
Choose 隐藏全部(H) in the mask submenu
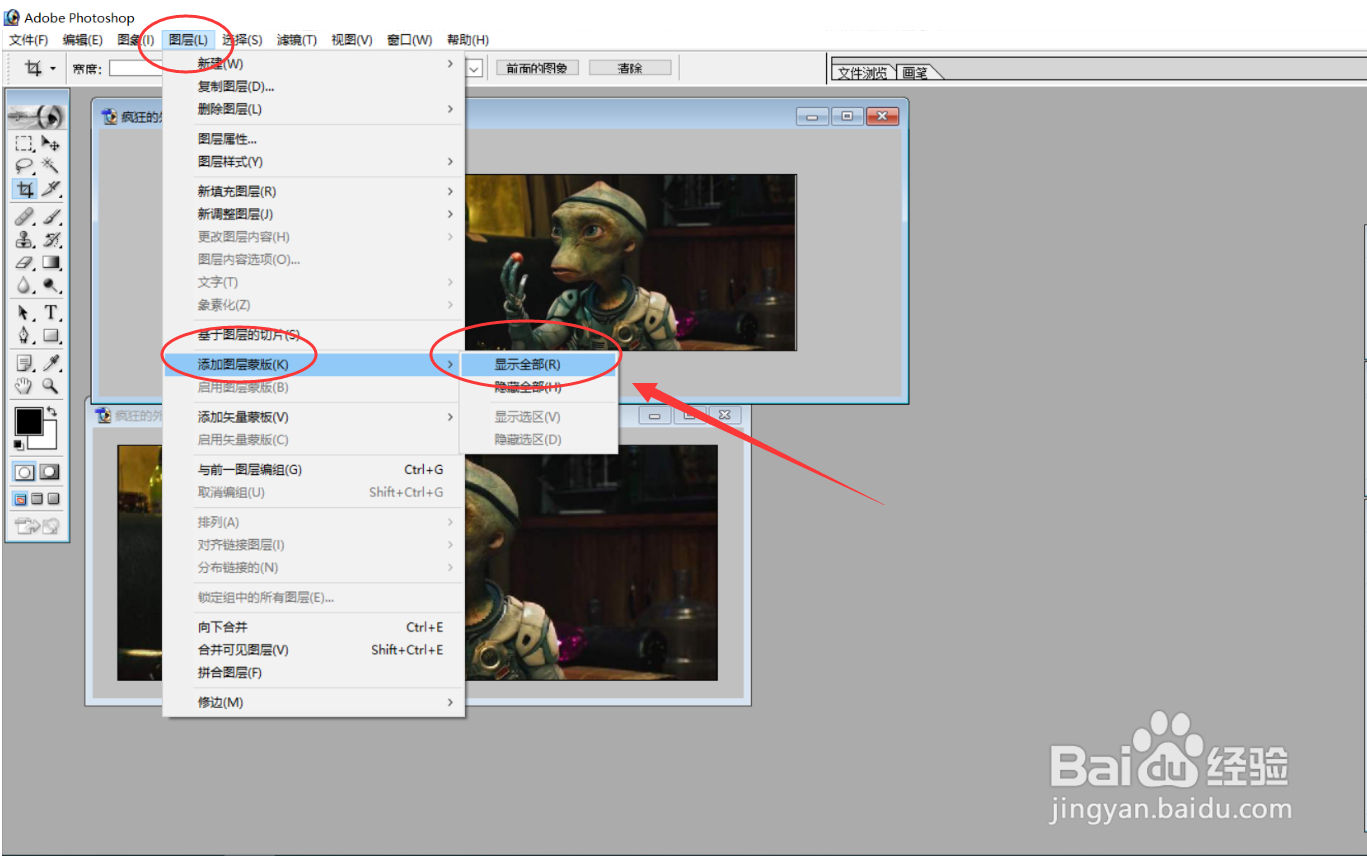tap(538, 387)
